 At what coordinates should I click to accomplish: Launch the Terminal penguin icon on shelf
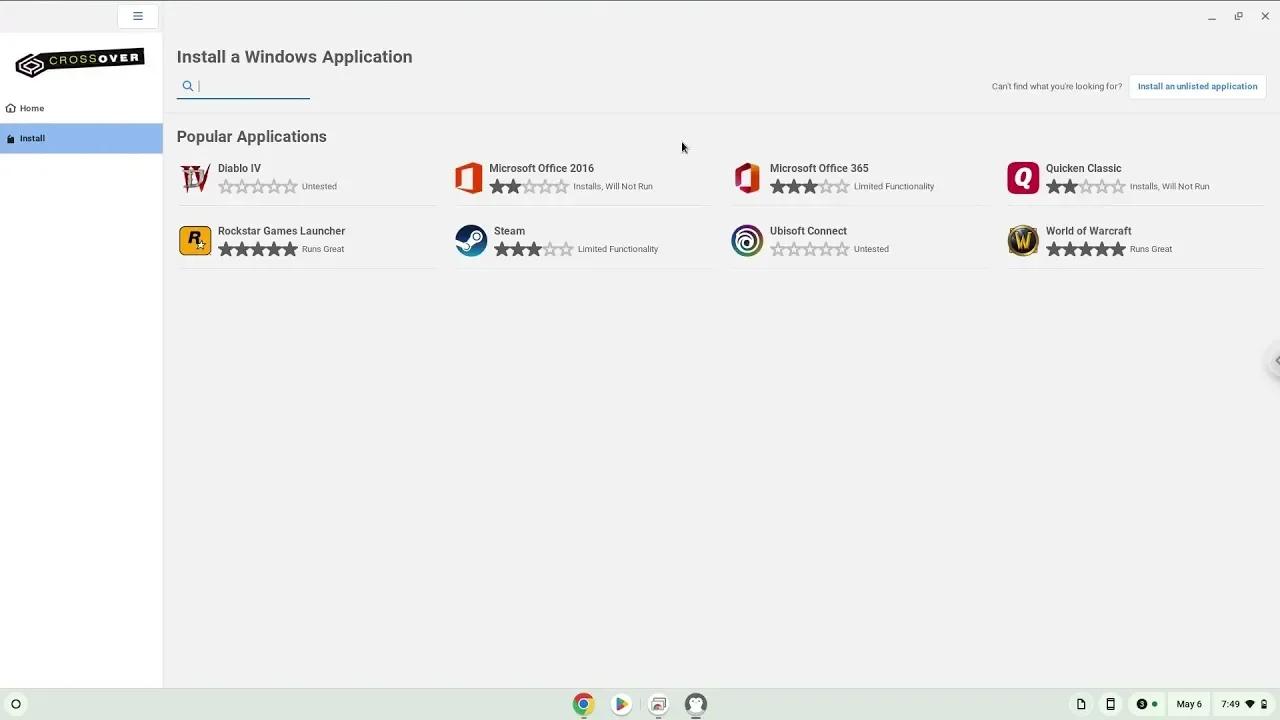(695, 704)
